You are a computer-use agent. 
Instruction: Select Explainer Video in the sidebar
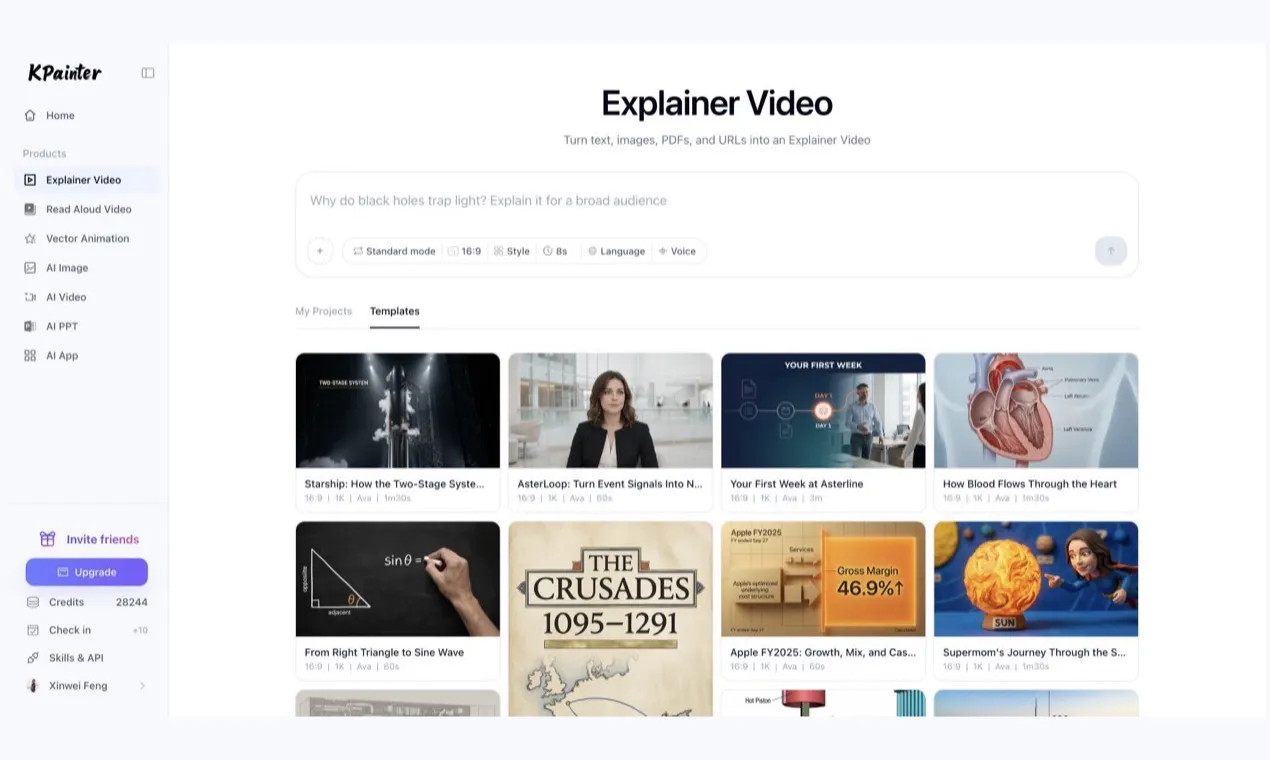click(x=86, y=180)
